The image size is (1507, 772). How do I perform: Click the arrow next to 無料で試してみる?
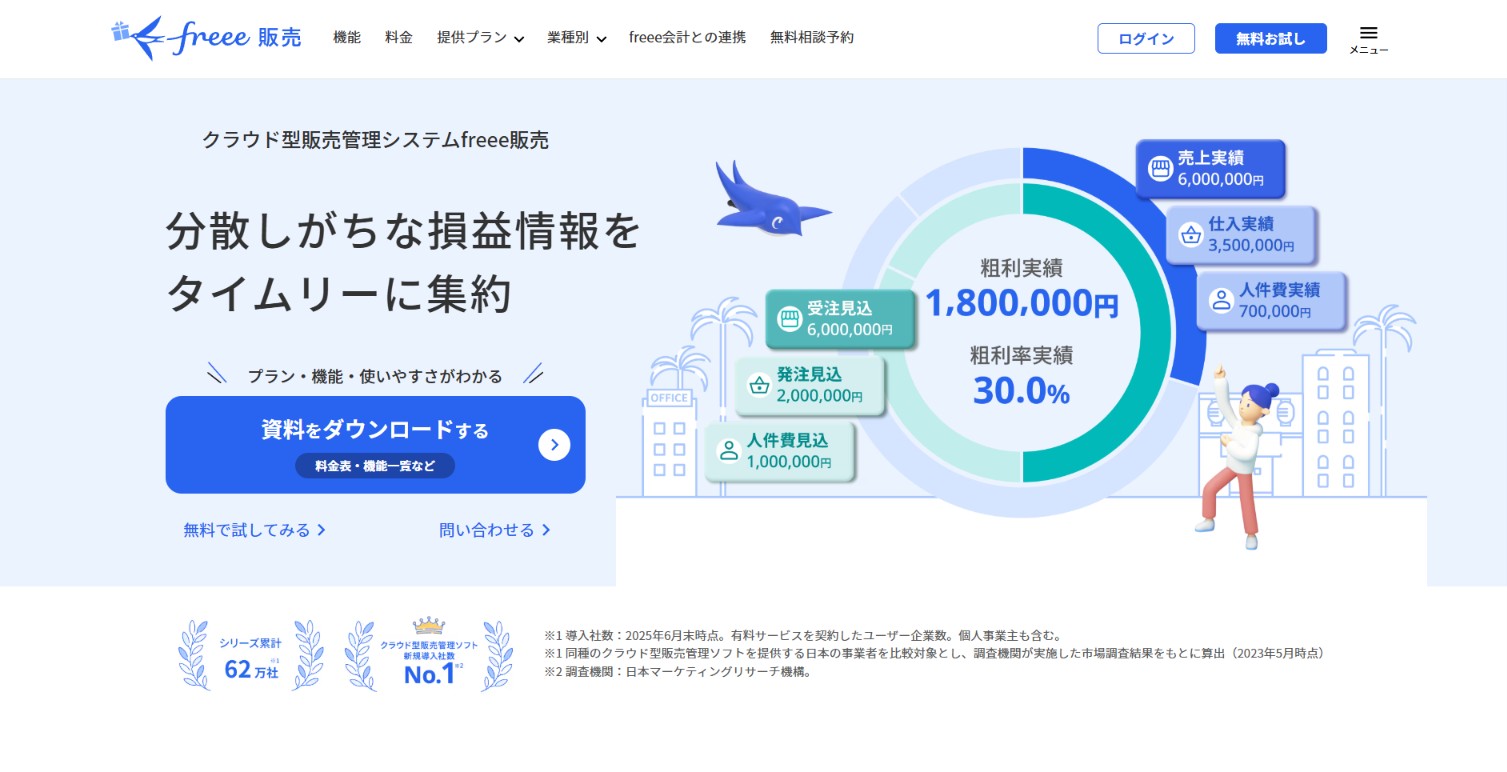(321, 530)
